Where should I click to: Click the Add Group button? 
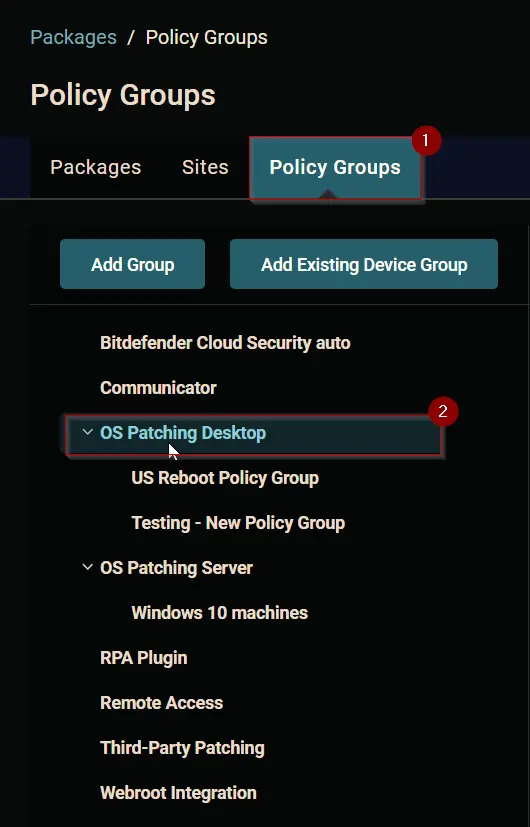132,264
